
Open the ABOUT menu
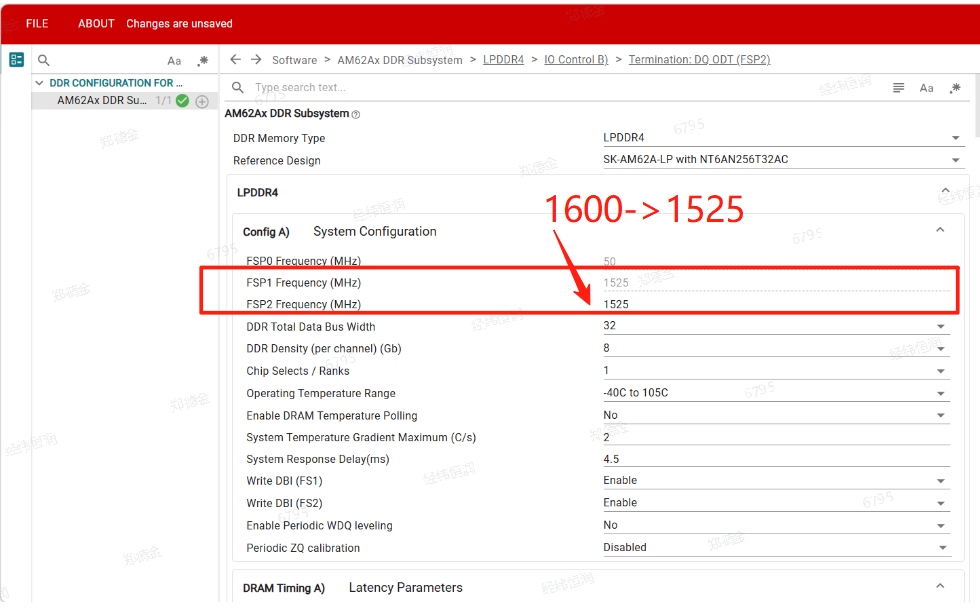[96, 24]
